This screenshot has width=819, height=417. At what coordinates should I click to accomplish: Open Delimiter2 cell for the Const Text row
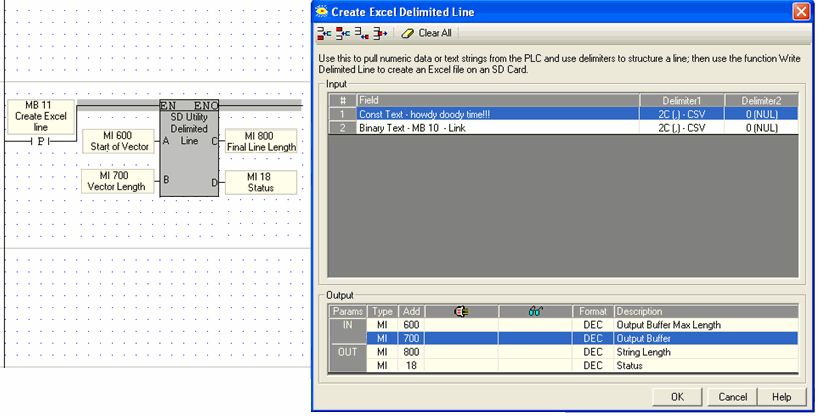click(x=761, y=114)
